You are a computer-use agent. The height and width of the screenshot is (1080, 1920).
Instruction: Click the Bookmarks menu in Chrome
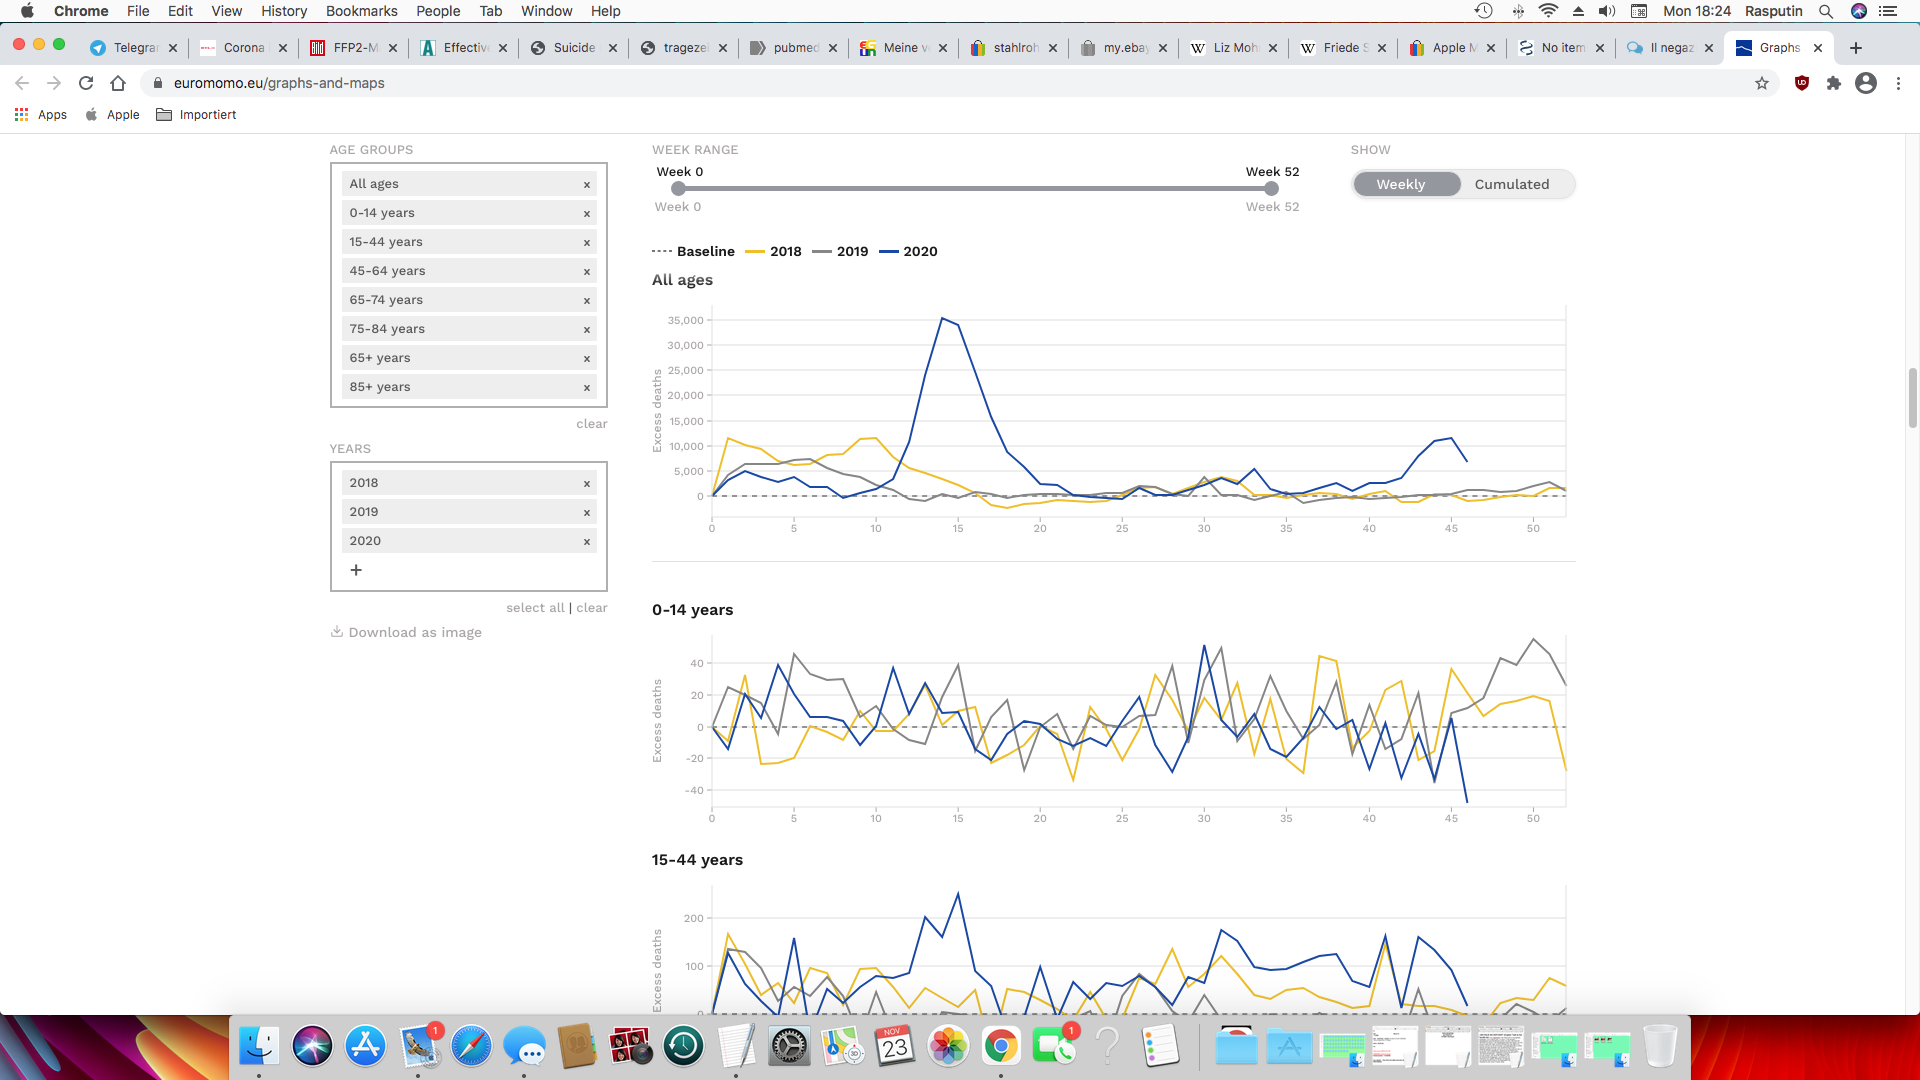361,11
